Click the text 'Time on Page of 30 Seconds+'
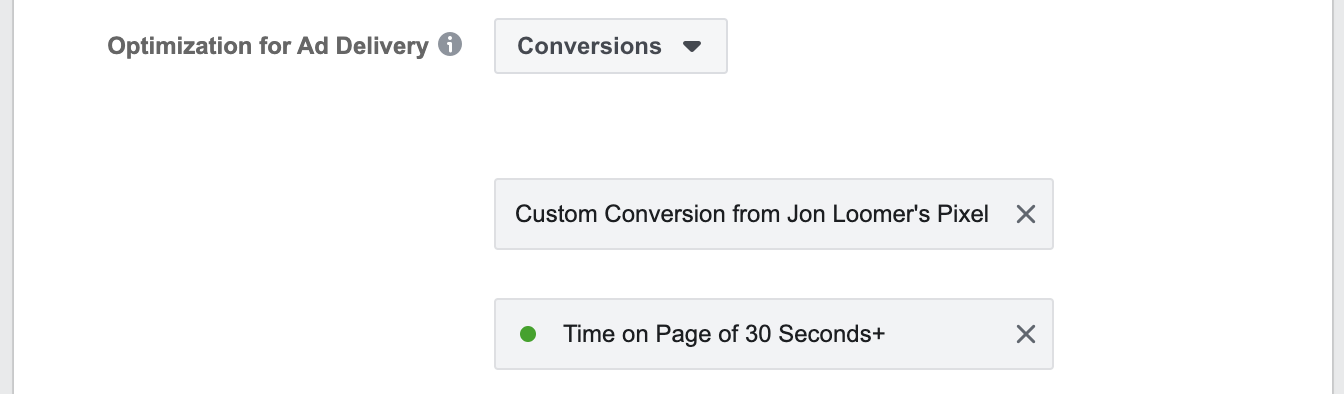Image resolution: width=1344 pixels, height=394 pixels. pos(724,334)
